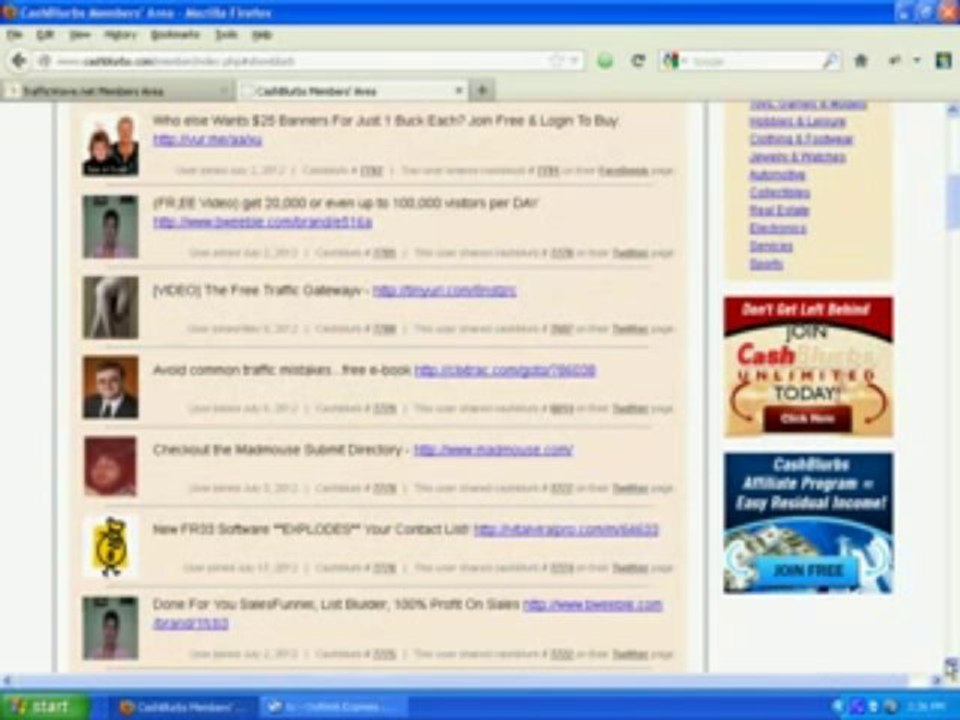The image size is (960, 720).
Task: Open the Help menu
Action: 261,35
